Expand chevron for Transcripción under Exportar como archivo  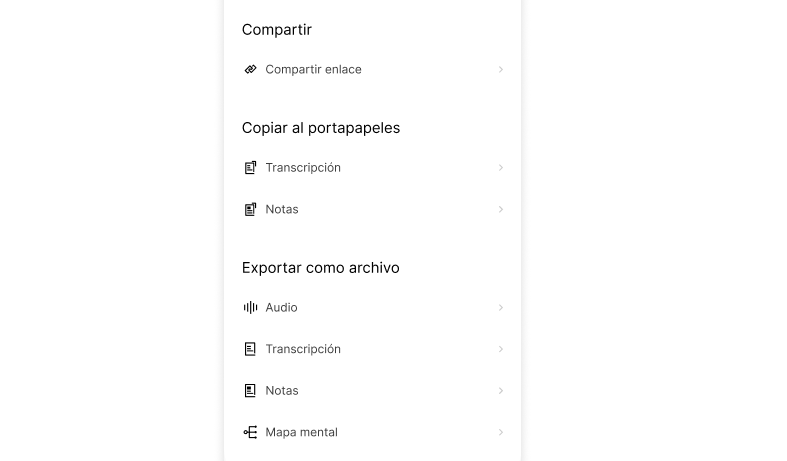click(x=501, y=349)
